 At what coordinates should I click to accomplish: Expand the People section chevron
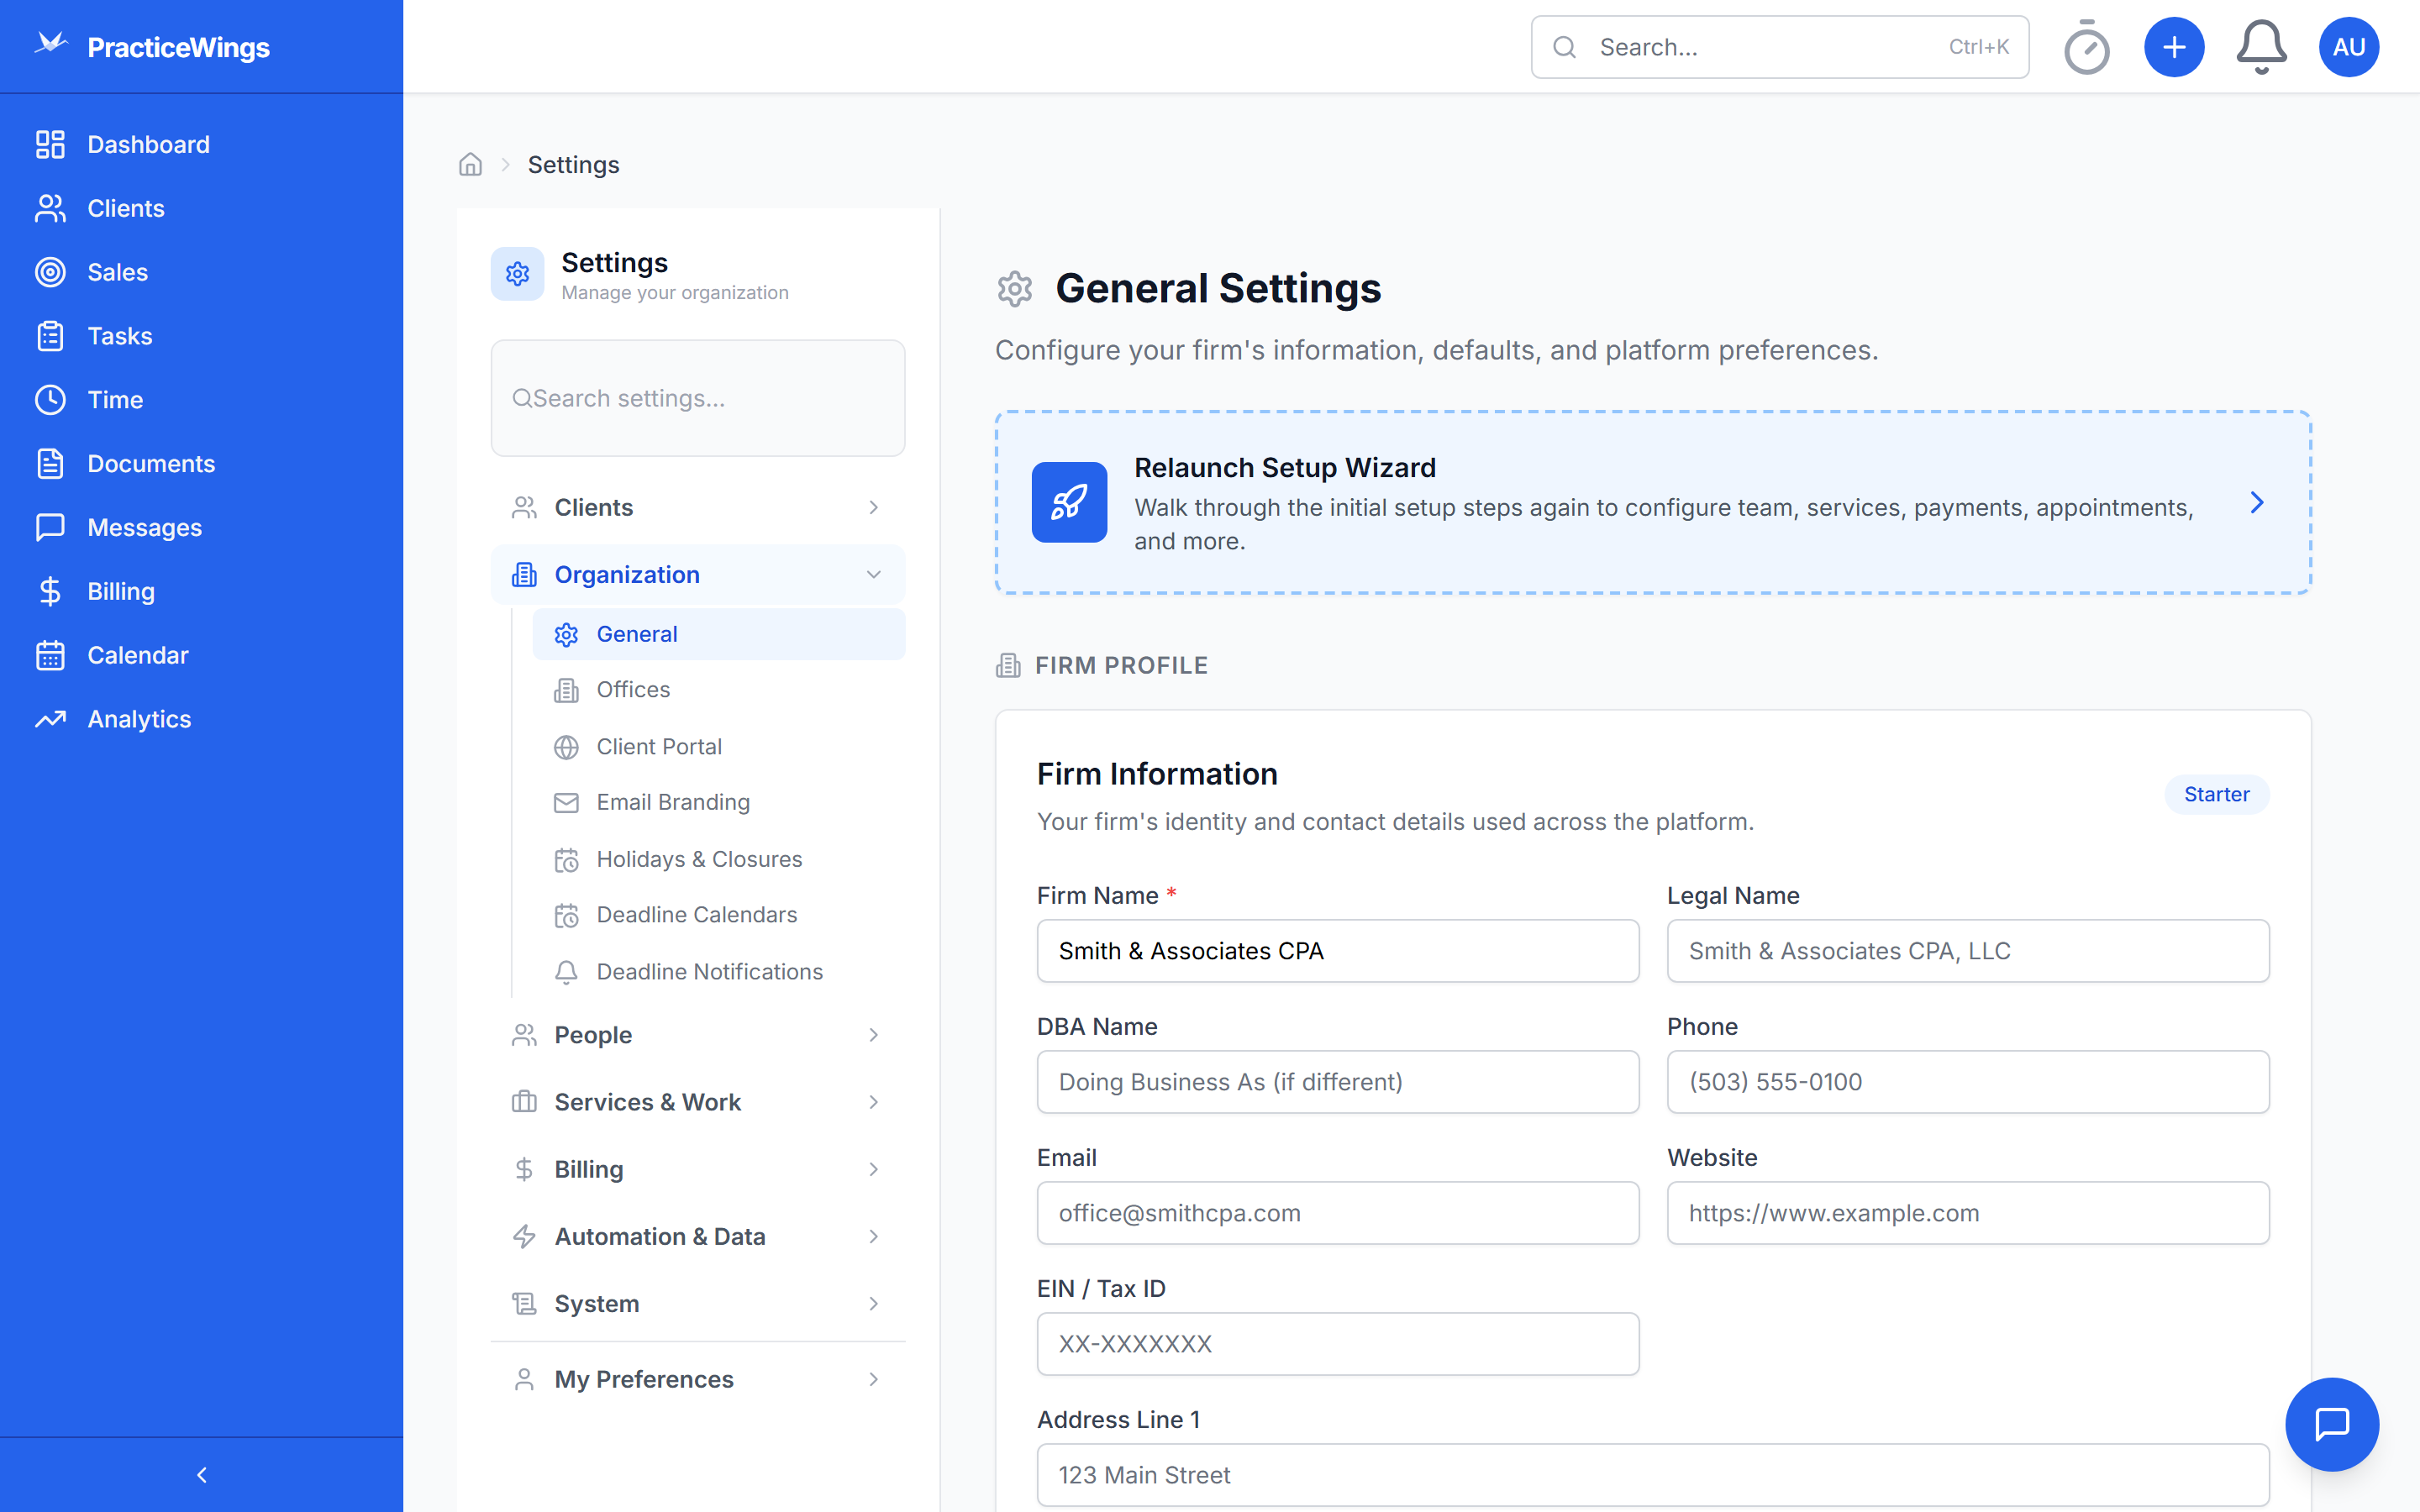873,1035
